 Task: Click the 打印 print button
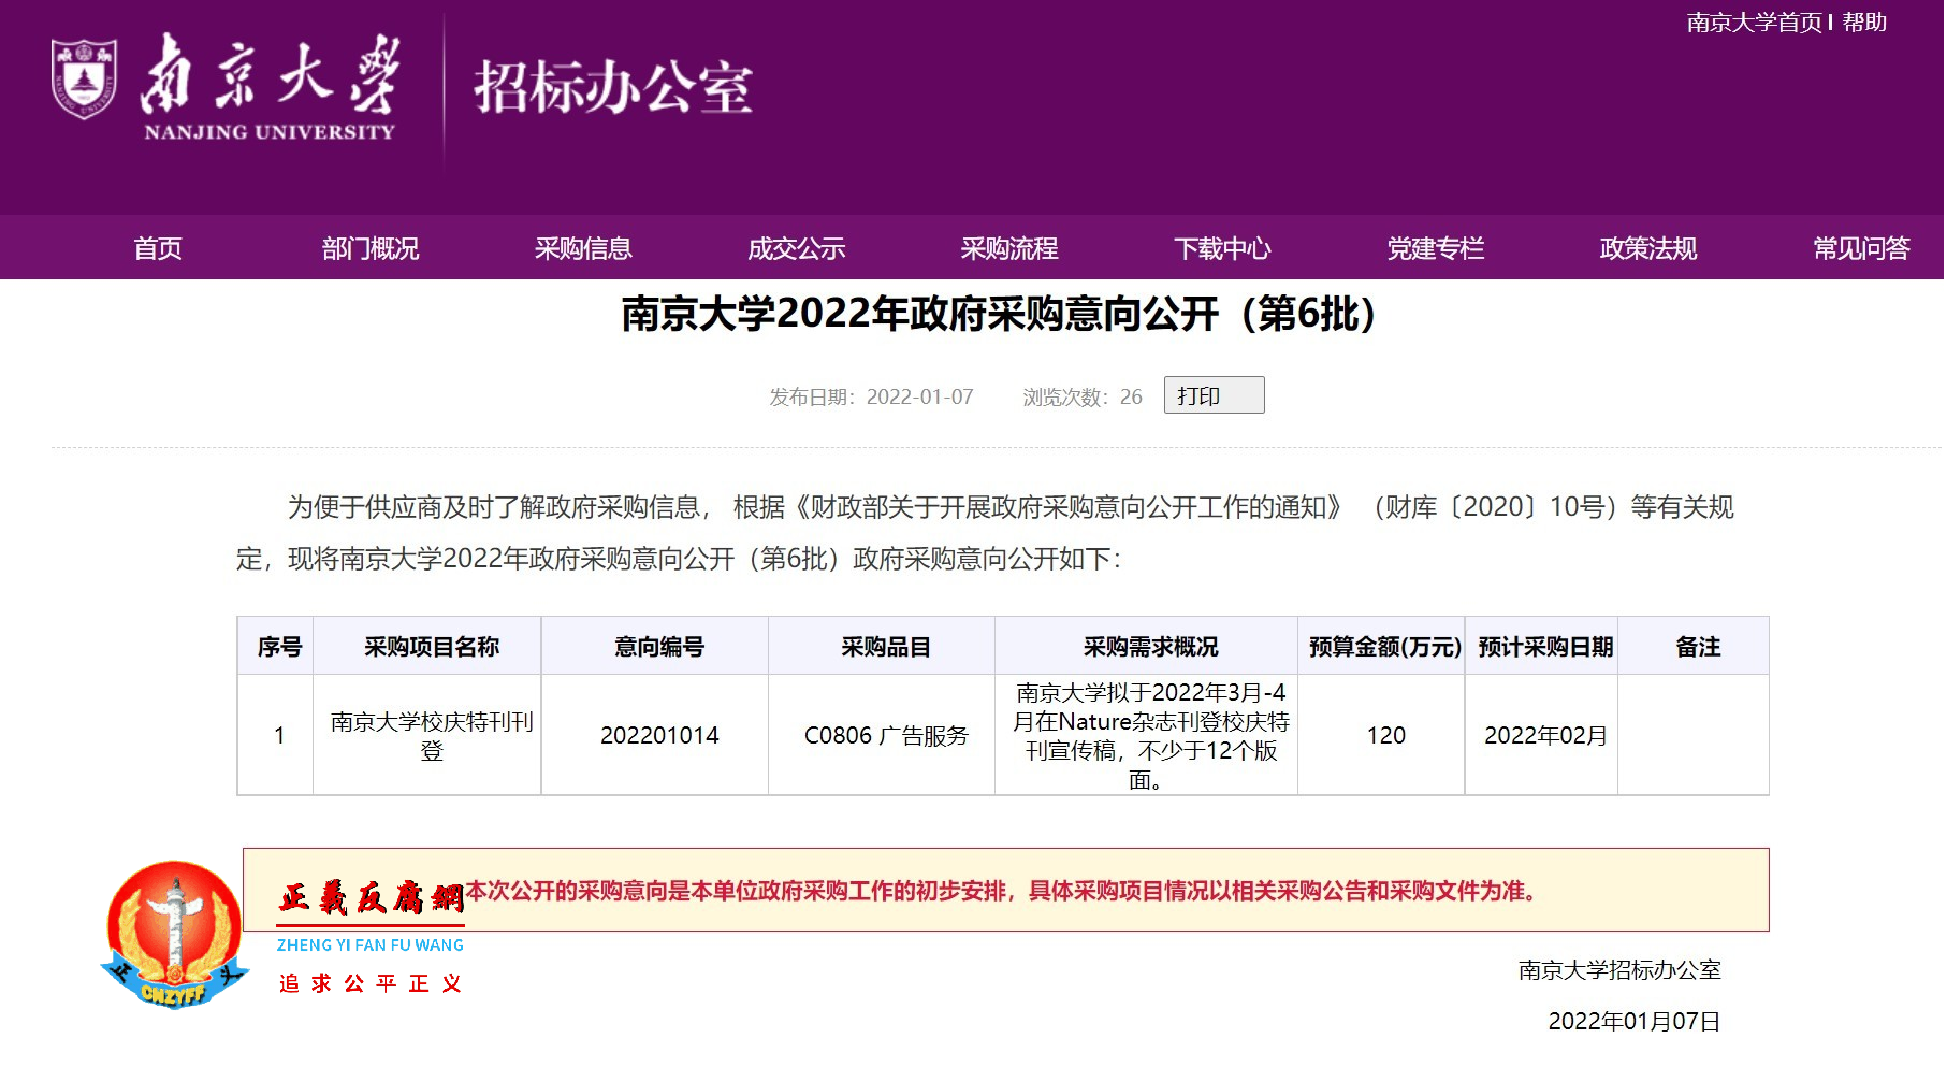[1213, 395]
